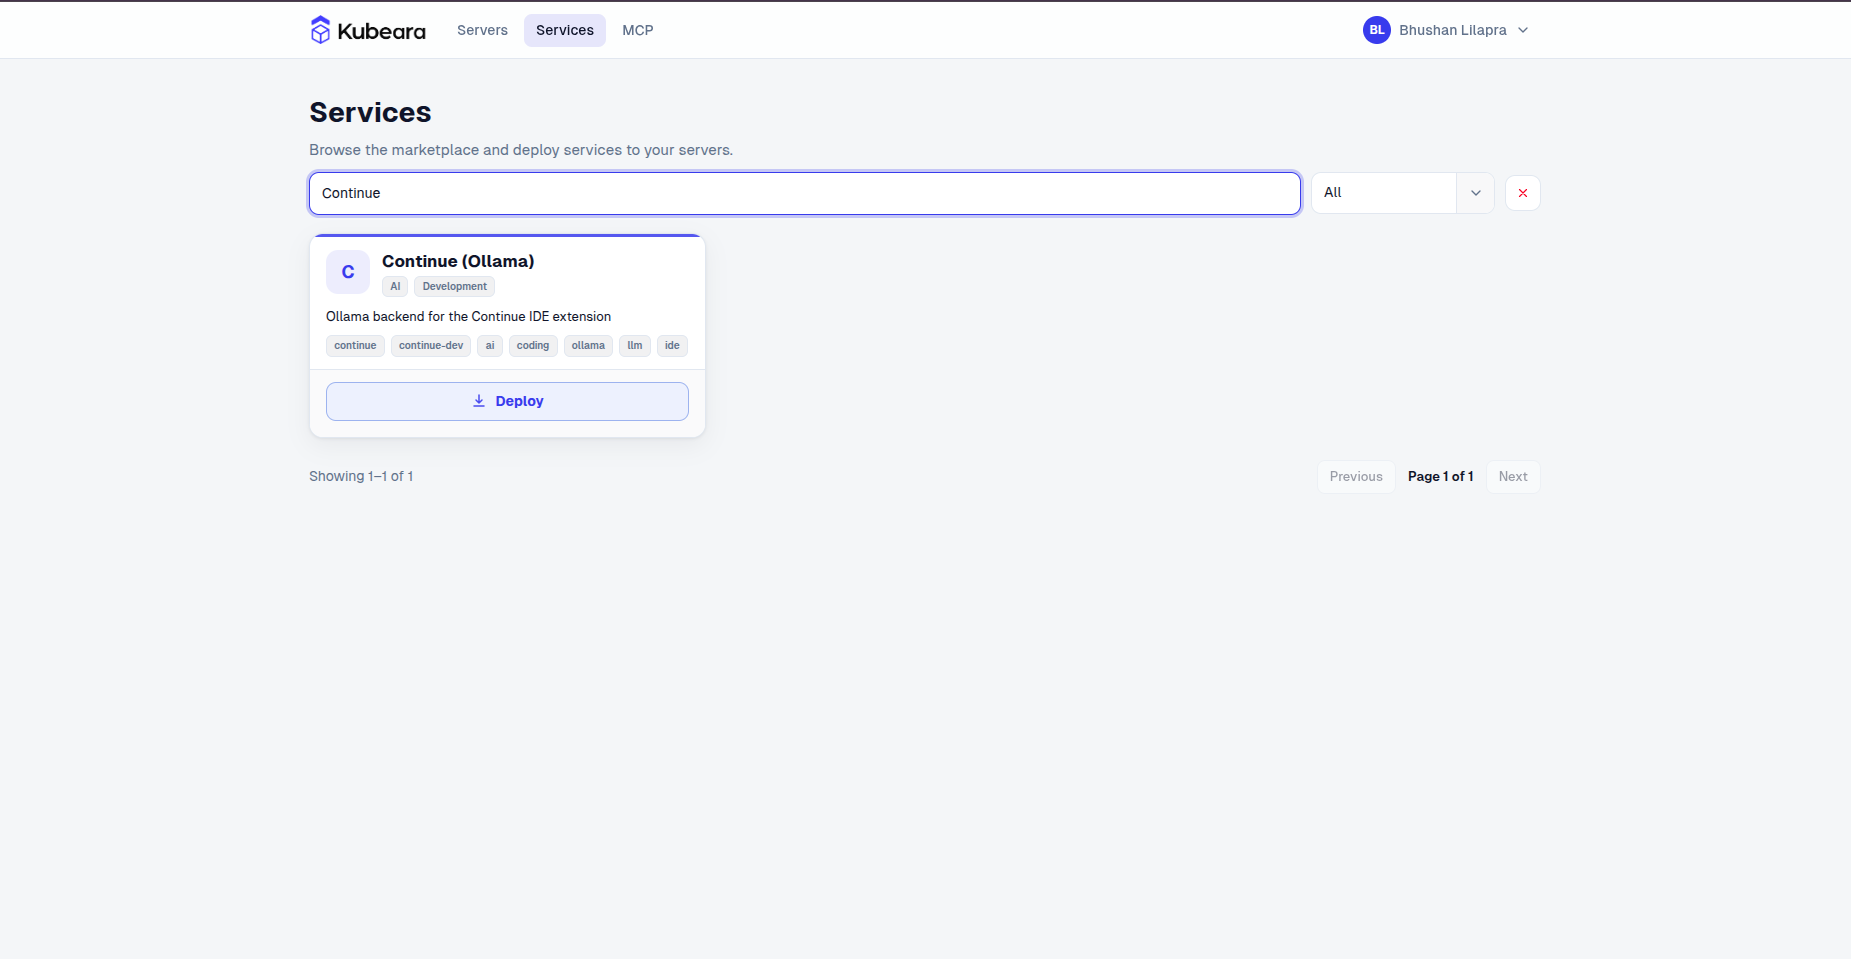Click the Showing 1–1 of 1 text
Image resolution: width=1851 pixels, height=959 pixels.
361,477
